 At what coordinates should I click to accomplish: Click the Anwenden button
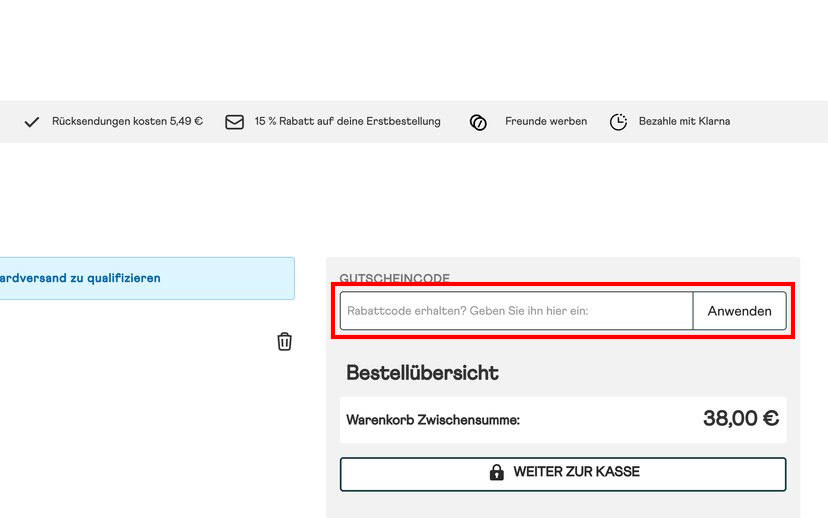coord(739,311)
